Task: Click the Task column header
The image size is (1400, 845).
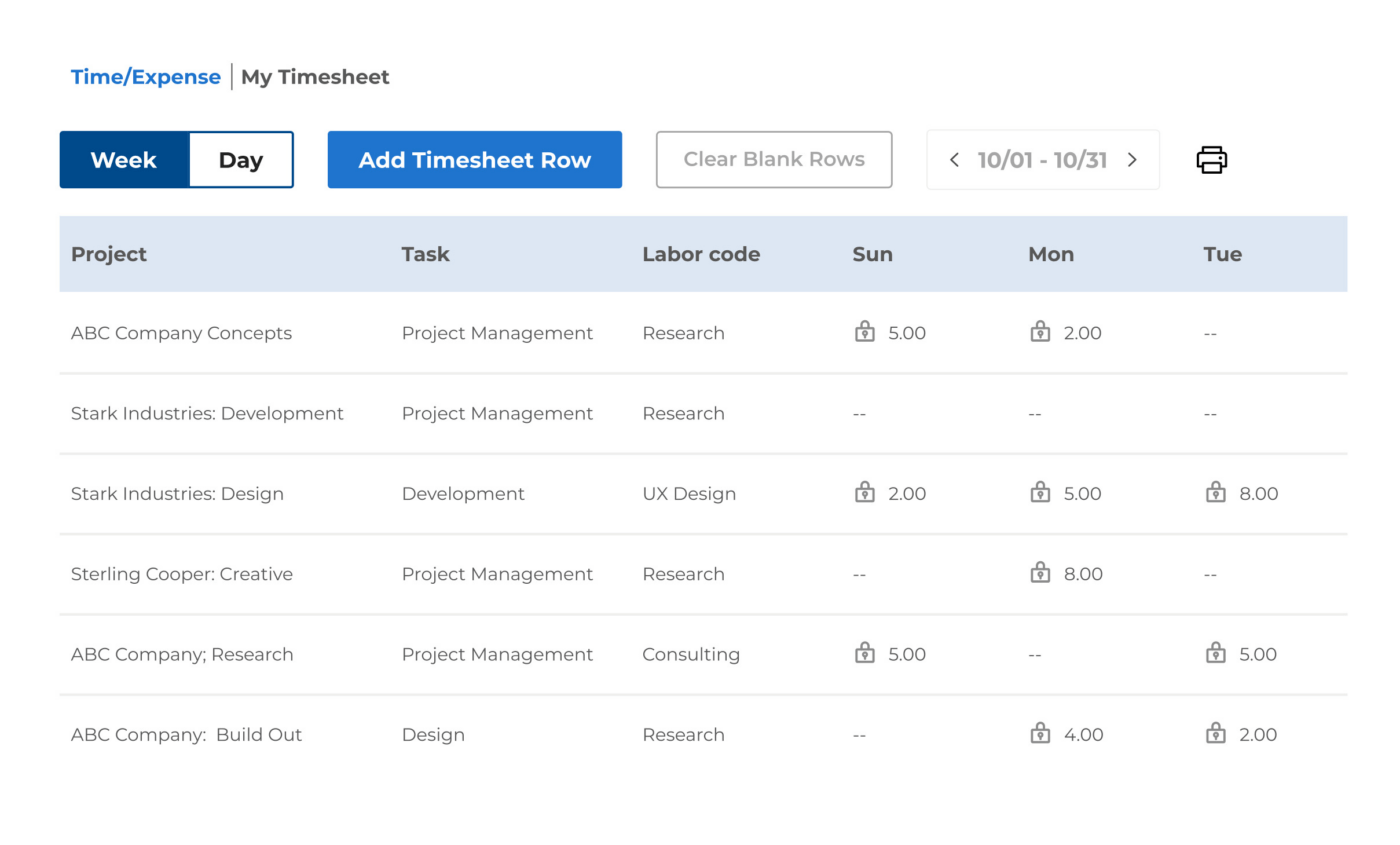Action: [x=425, y=254]
